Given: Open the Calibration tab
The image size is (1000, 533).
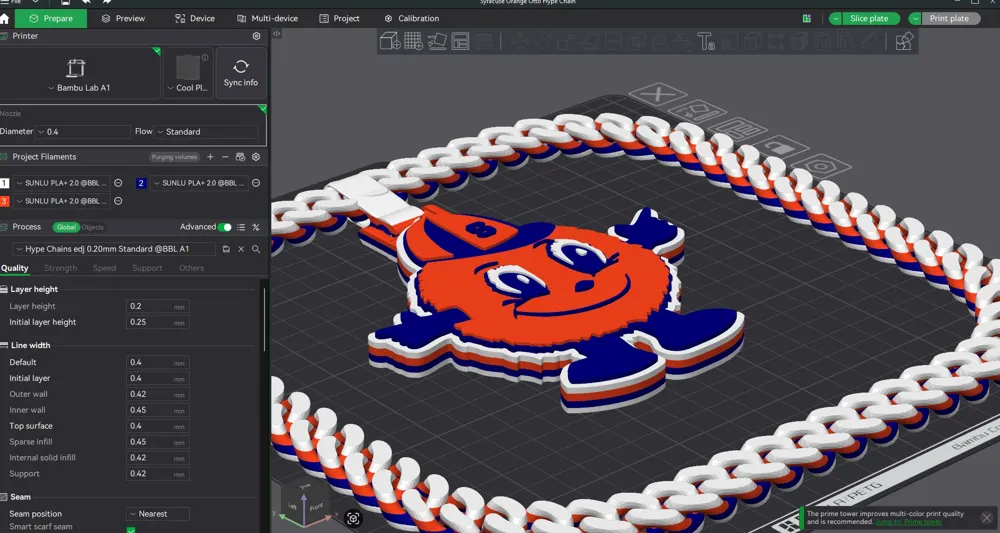Looking at the screenshot, I should [x=412, y=18].
